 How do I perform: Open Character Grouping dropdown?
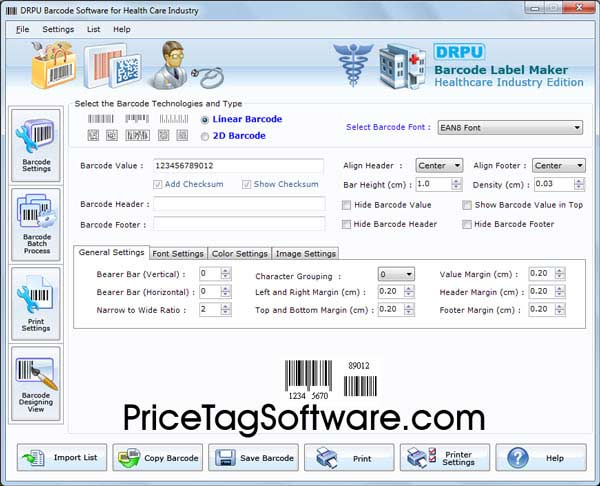click(x=396, y=274)
